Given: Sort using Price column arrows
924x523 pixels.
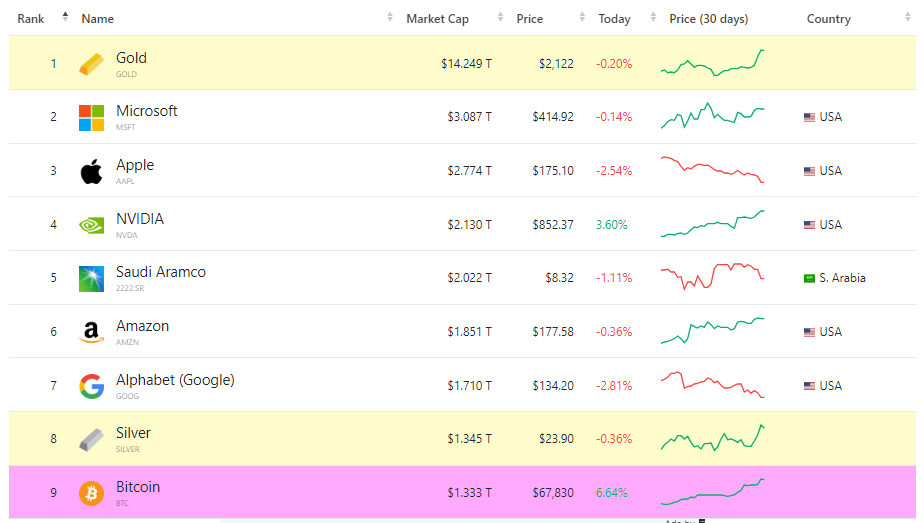Looking at the screenshot, I should click(582, 17).
